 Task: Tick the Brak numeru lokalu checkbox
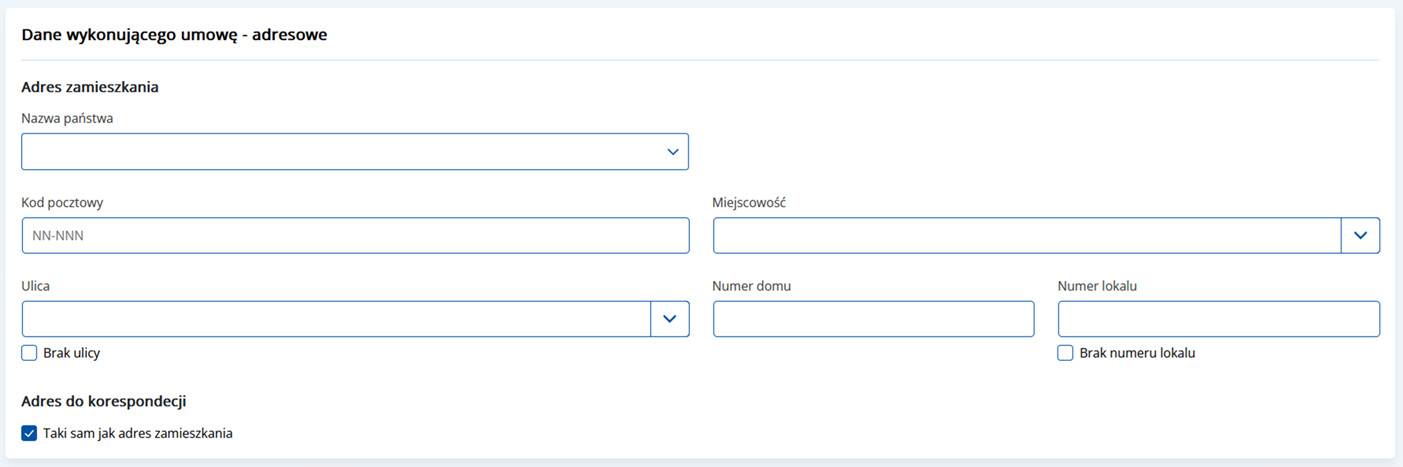tap(1066, 353)
